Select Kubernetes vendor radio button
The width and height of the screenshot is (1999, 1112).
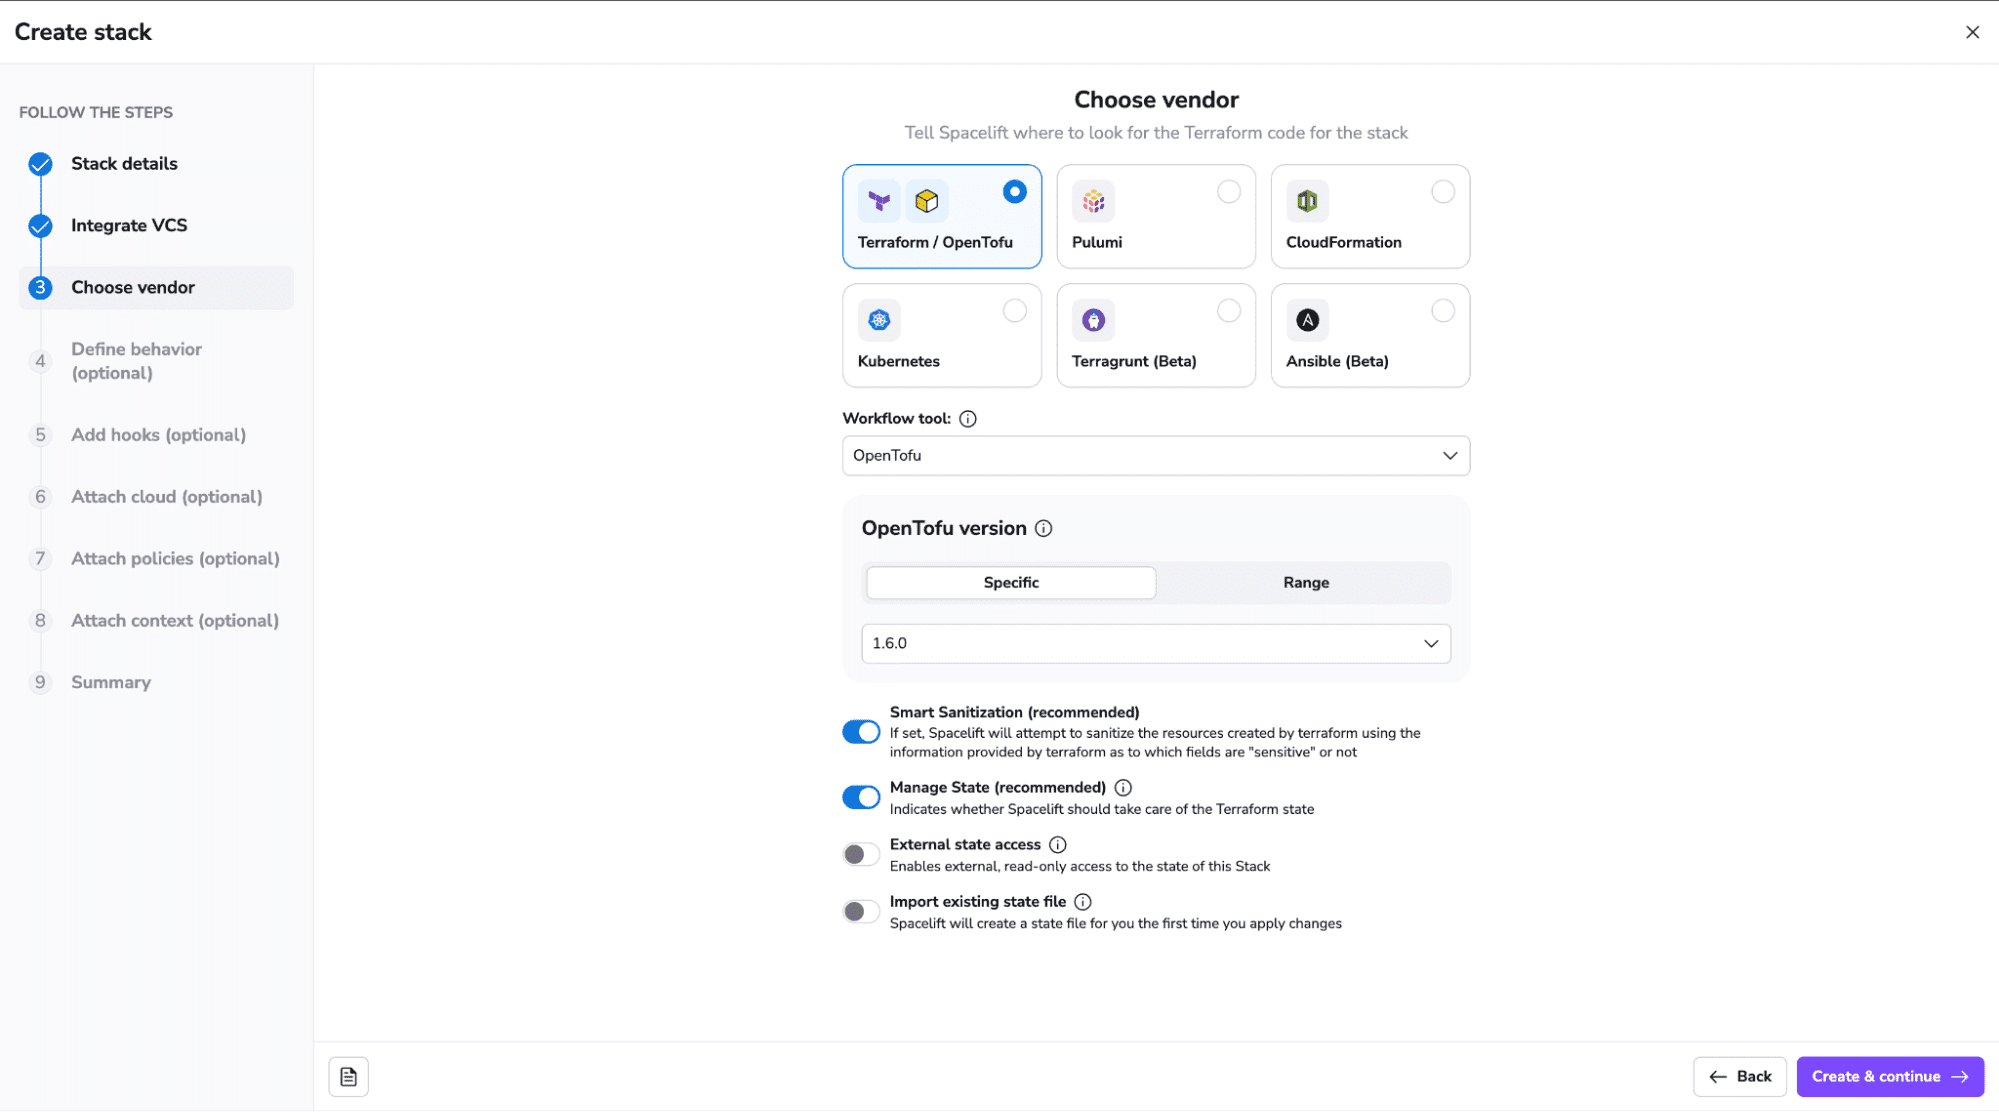(x=1014, y=311)
